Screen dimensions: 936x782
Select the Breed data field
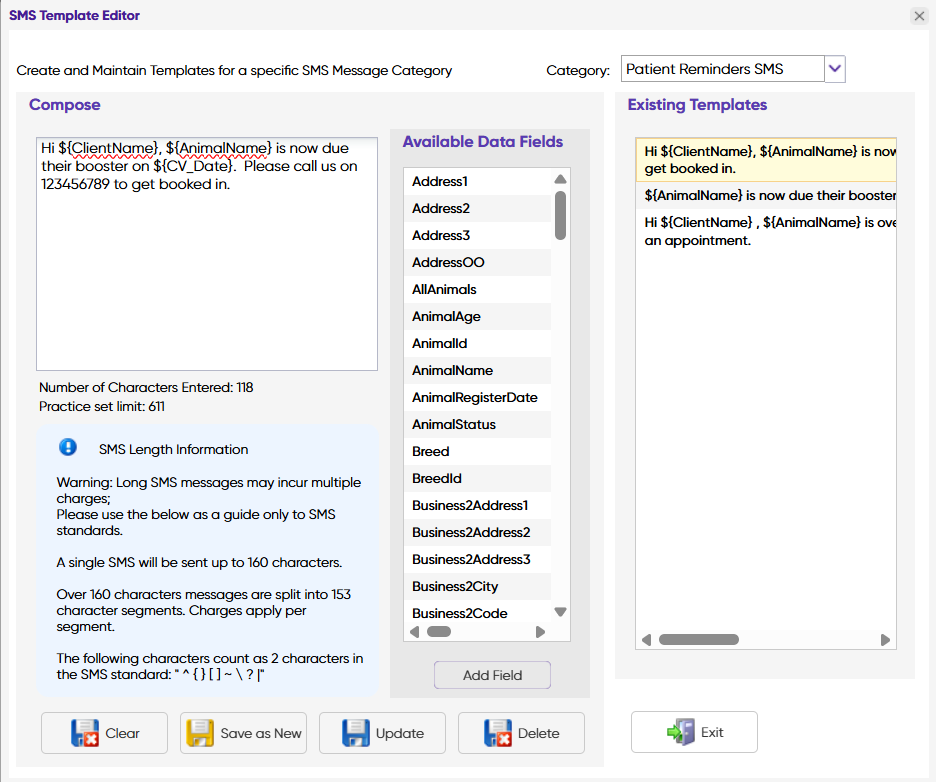[x=478, y=451]
